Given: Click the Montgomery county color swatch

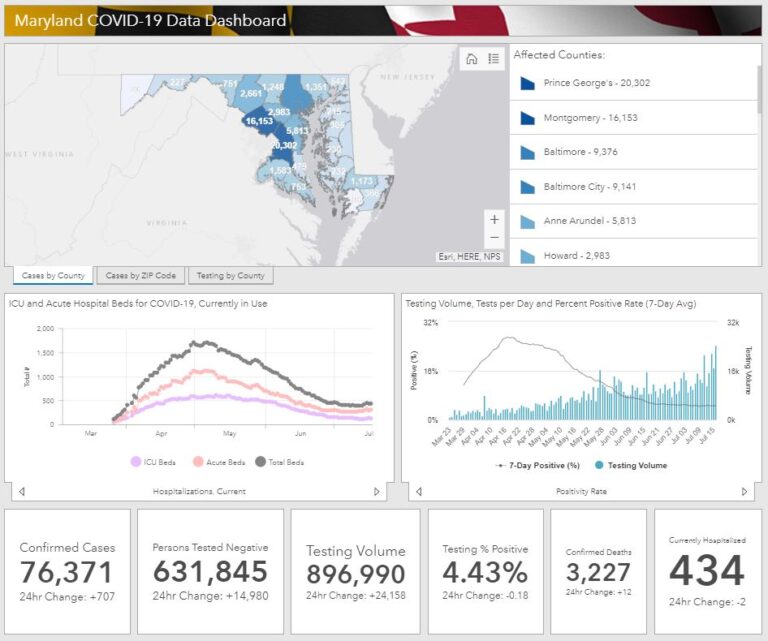Looking at the screenshot, I should coord(527,118).
